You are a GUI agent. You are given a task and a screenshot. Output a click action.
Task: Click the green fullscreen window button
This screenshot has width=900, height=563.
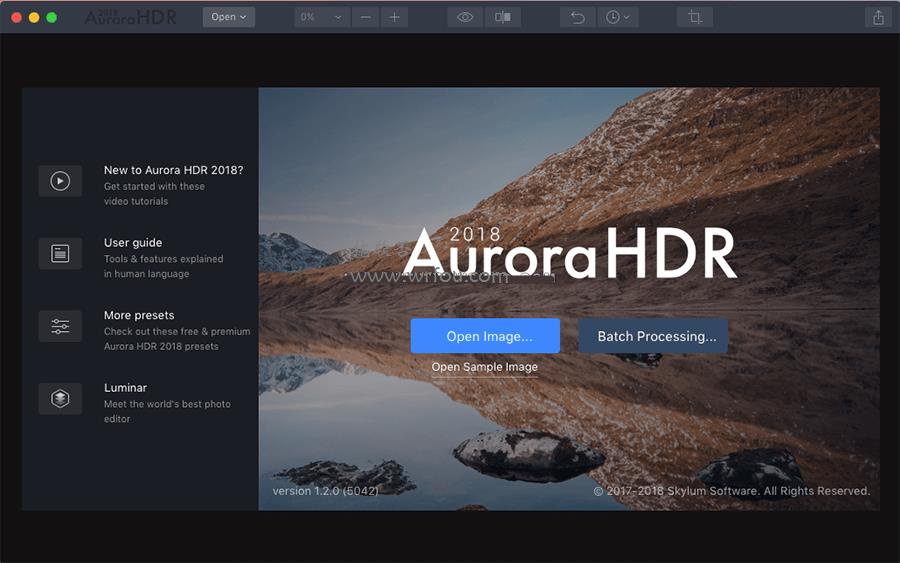tap(52, 18)
